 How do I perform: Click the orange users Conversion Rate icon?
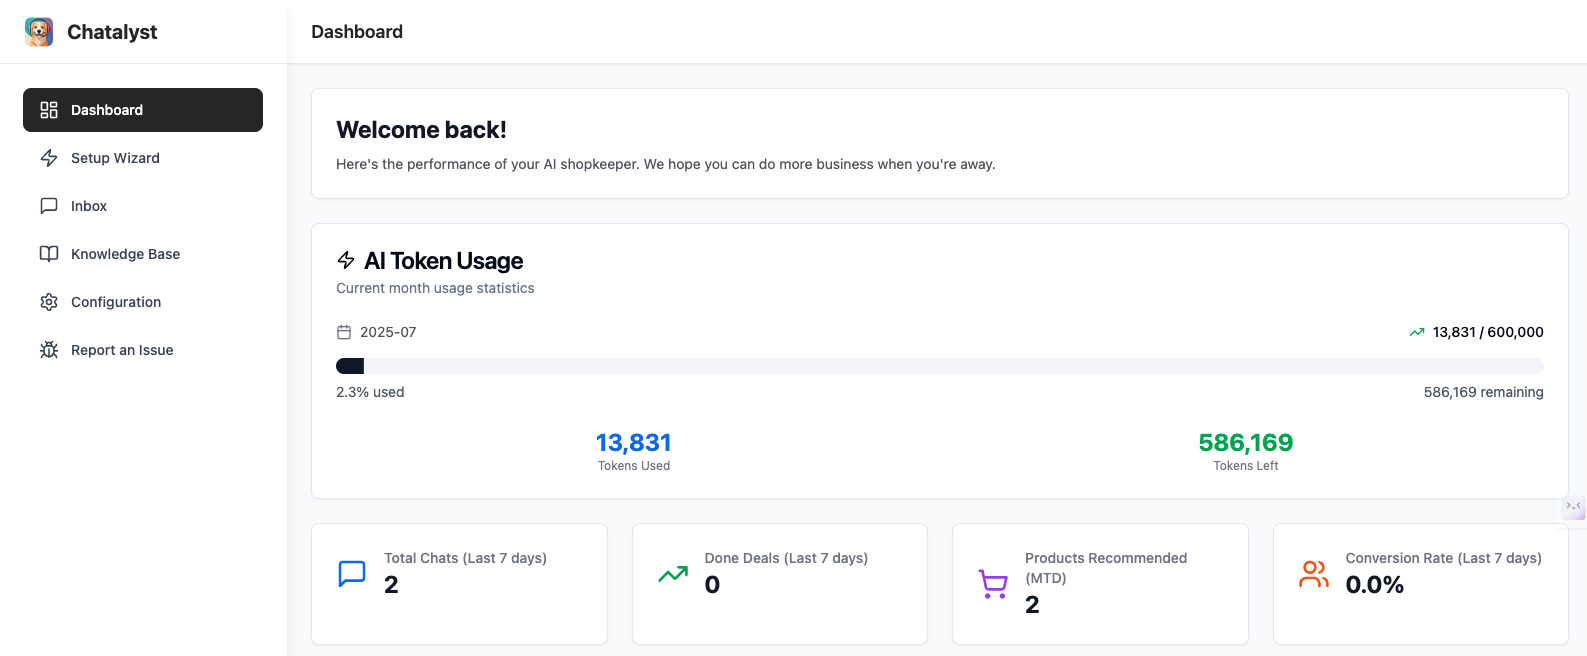click(x=1313, y=574)
